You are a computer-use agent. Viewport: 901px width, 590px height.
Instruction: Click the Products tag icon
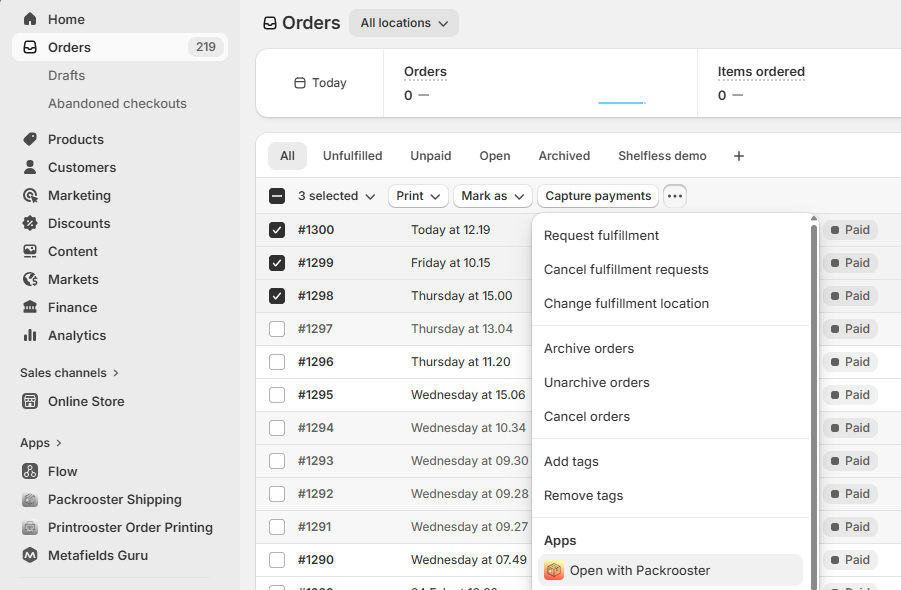click(x=30, y=139)
